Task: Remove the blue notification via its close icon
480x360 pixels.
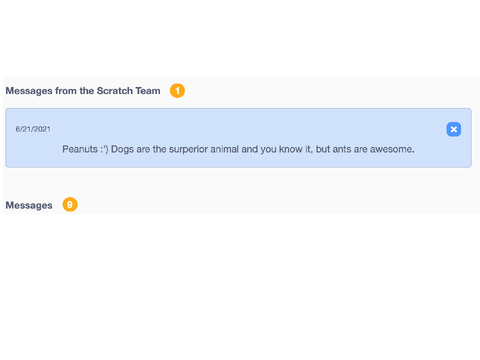Action: (x=454, y=129)
